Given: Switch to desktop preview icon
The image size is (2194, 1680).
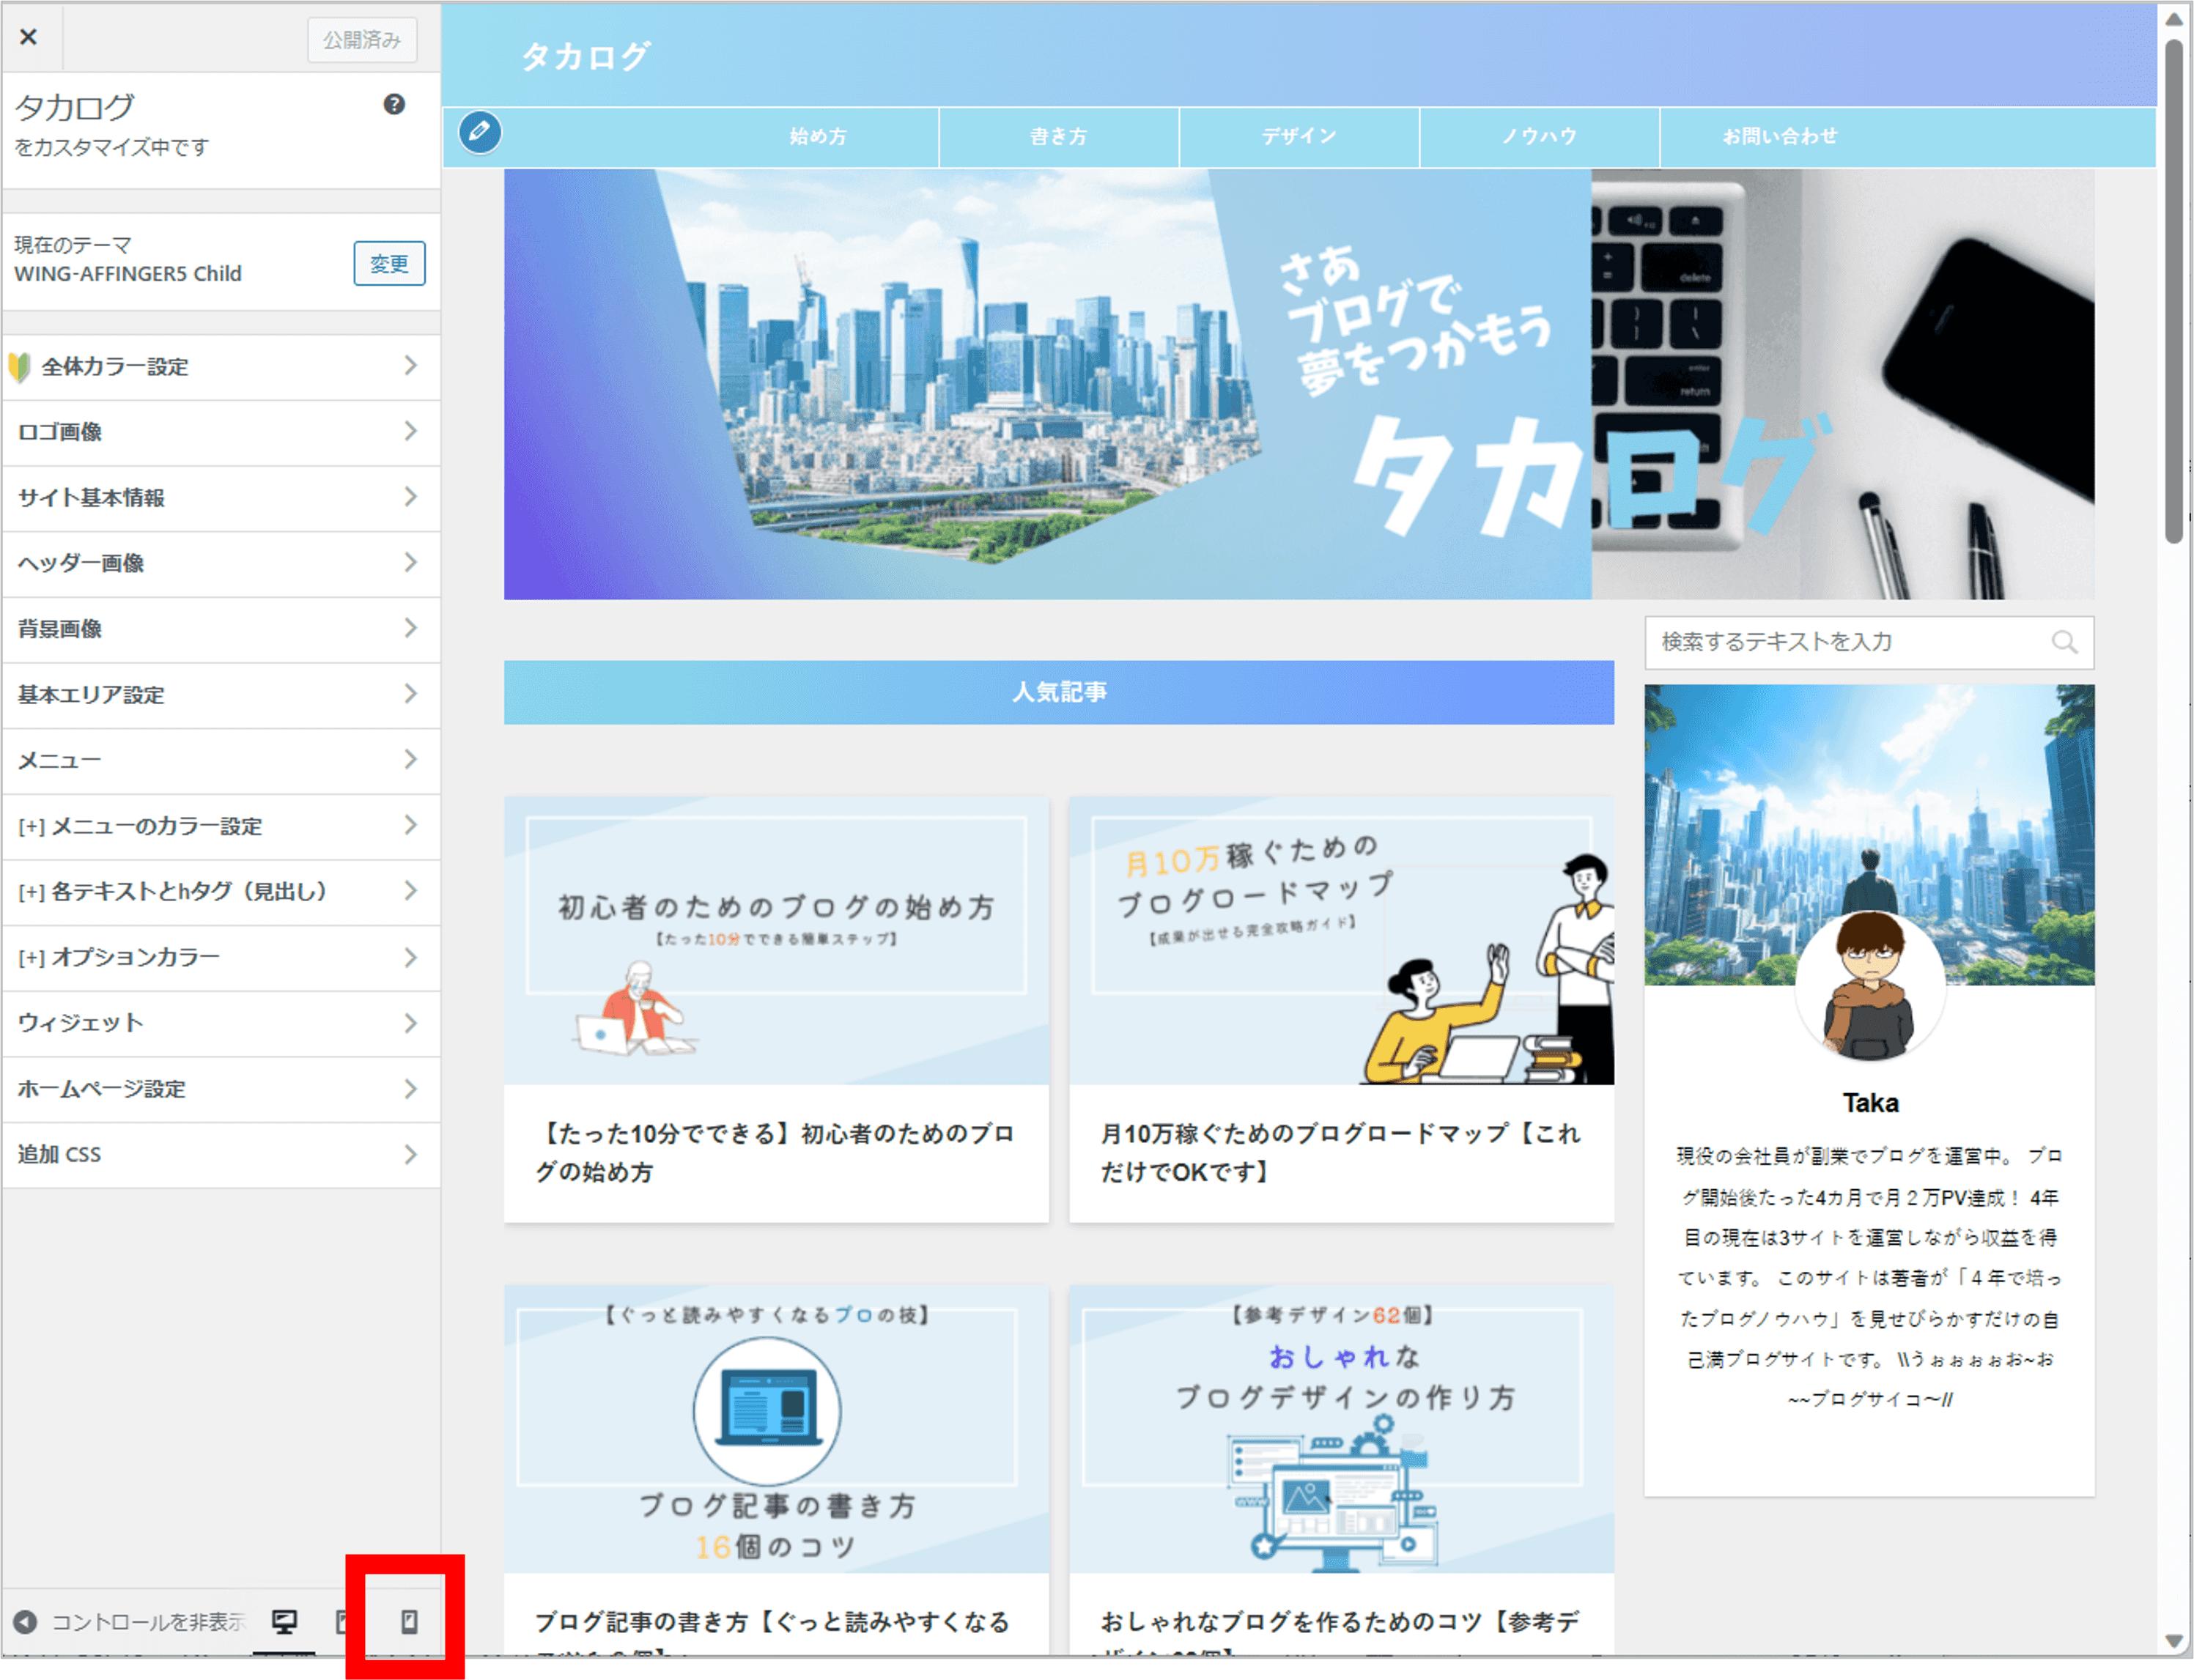Looking at the screenshot, I should point(285,1621).
